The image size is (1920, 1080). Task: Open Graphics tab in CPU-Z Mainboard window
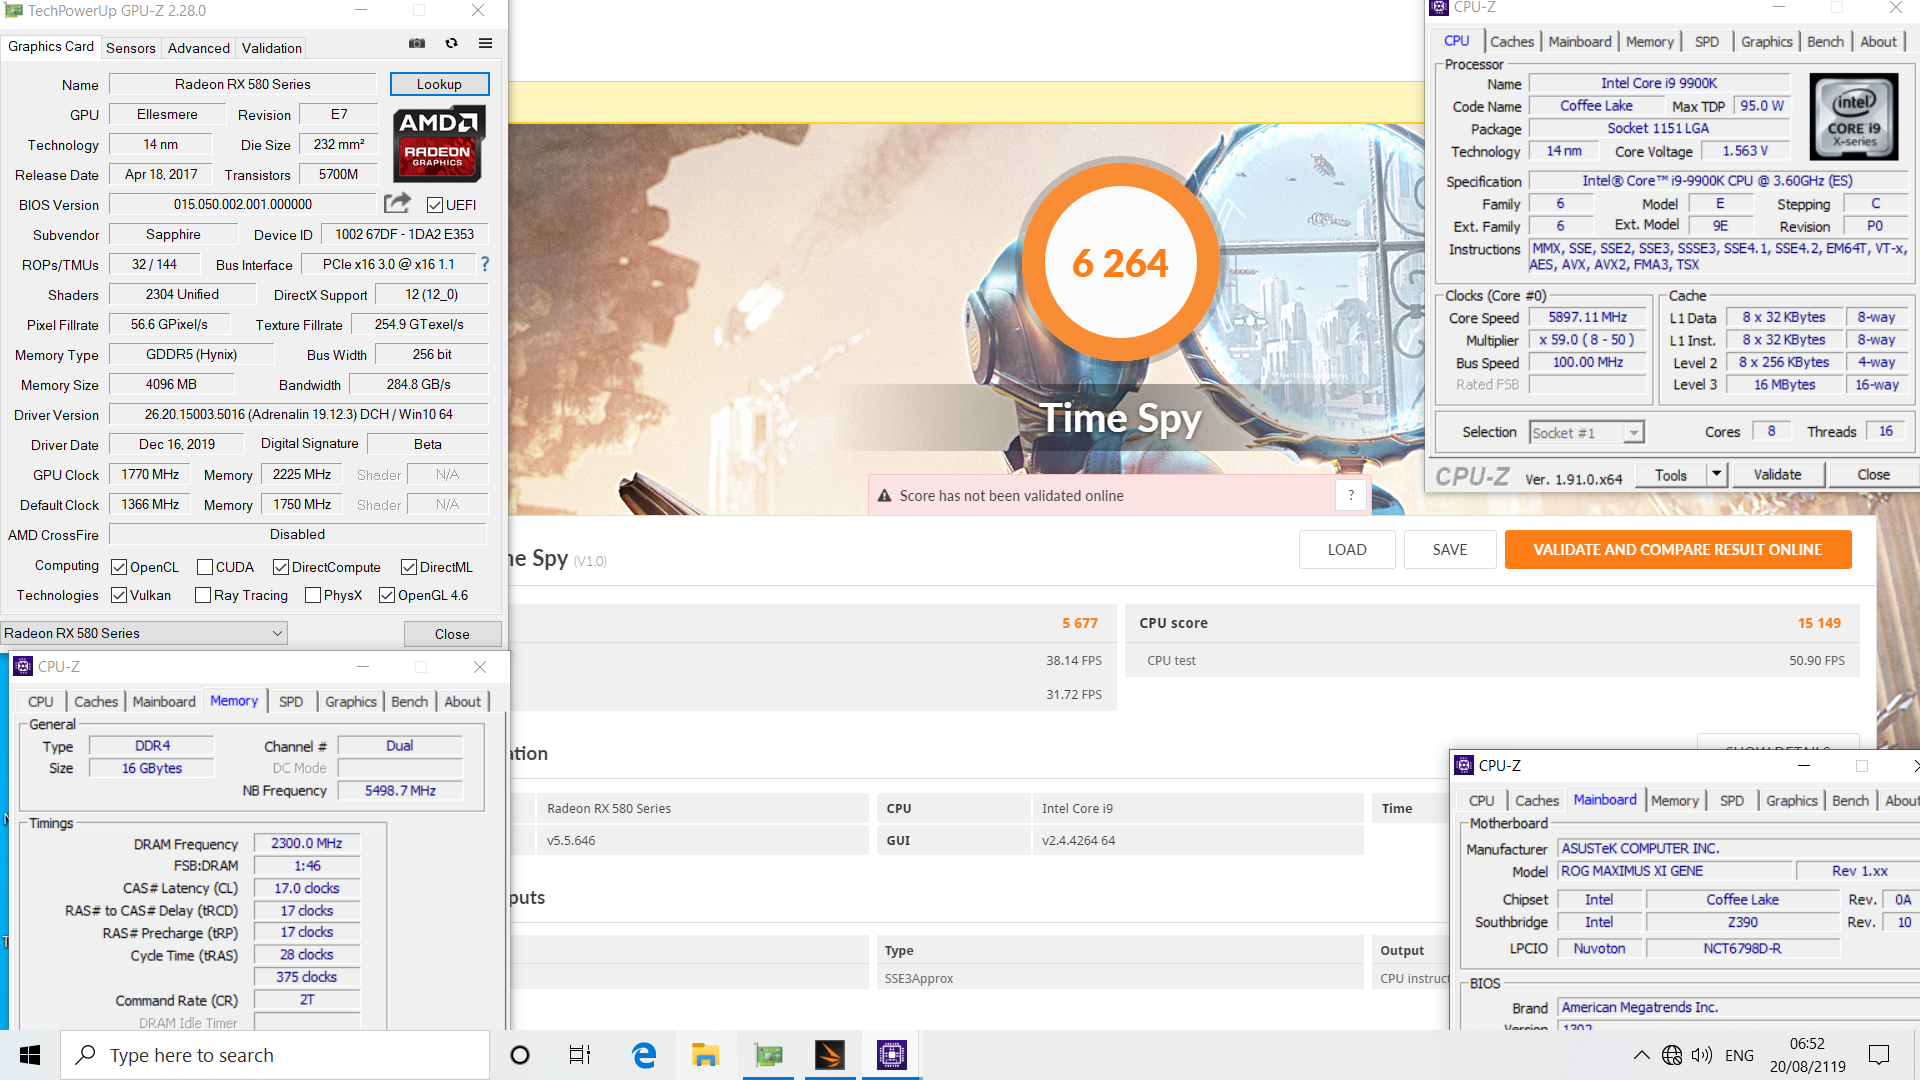click(1792, 801)
